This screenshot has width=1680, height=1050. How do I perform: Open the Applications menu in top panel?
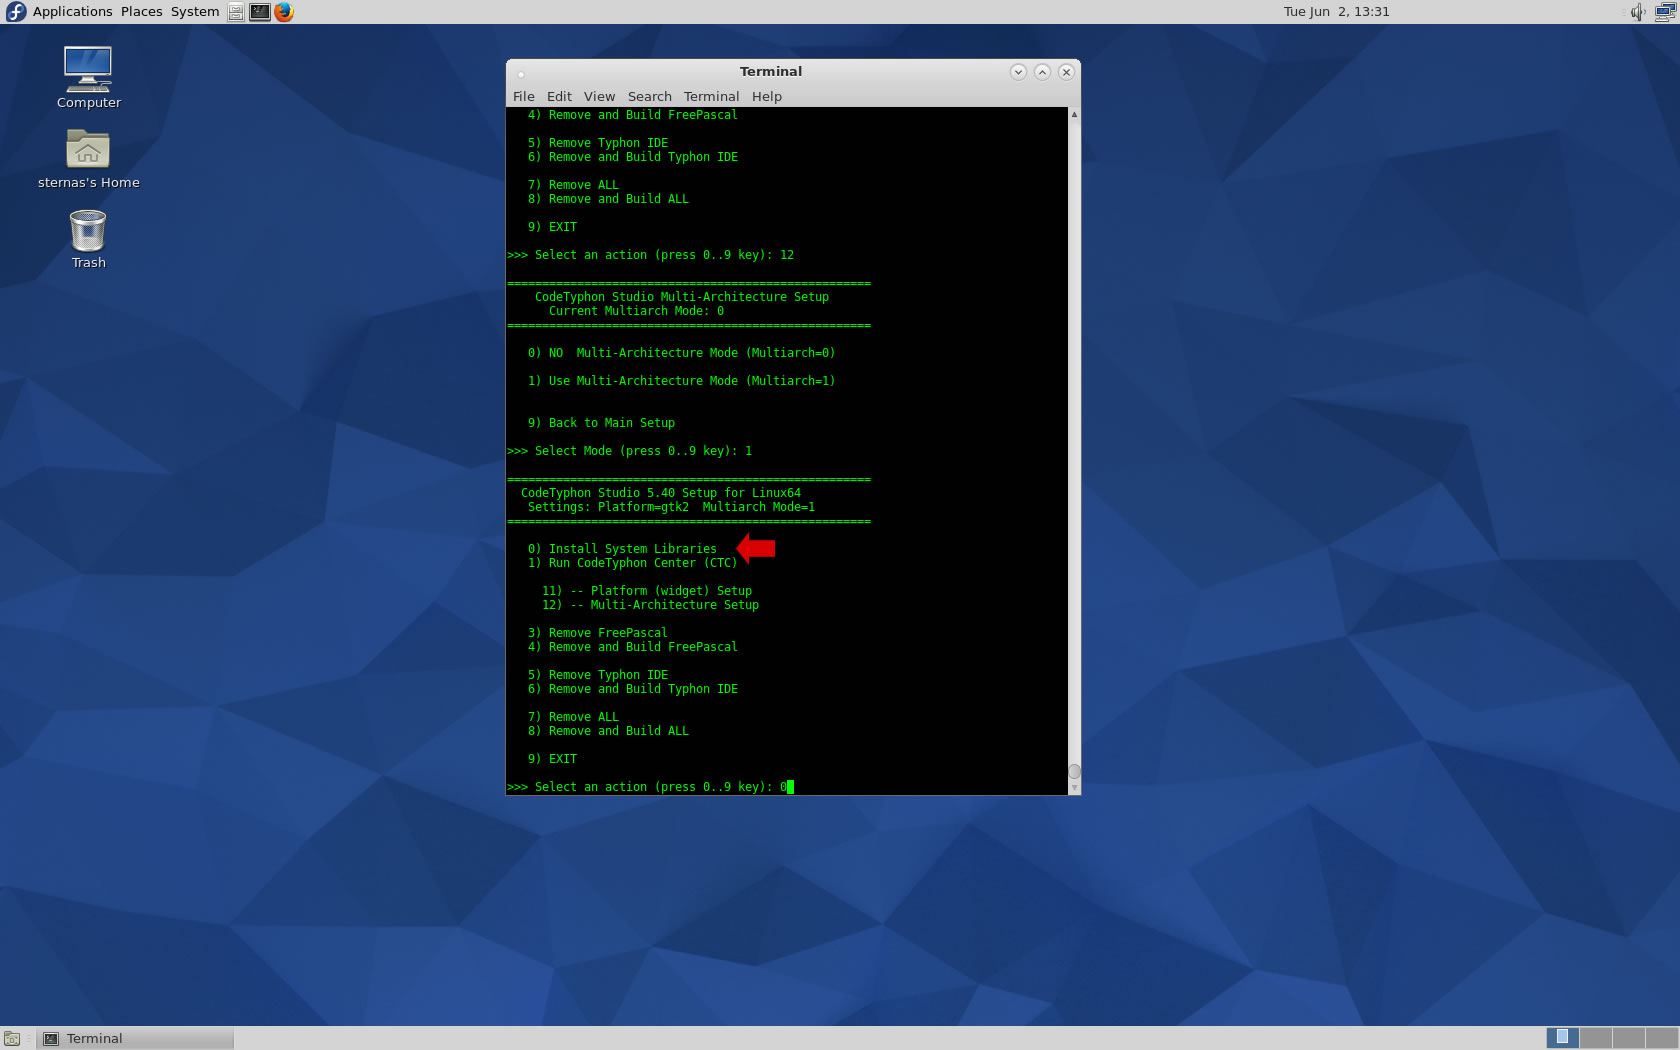(72, 12)
